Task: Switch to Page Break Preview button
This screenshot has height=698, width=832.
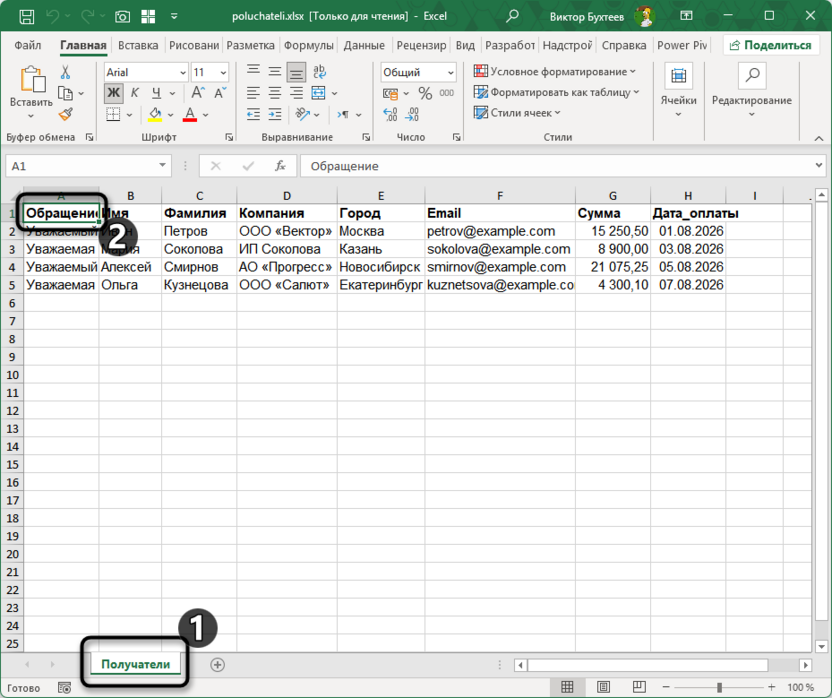Action: (639, 687)
